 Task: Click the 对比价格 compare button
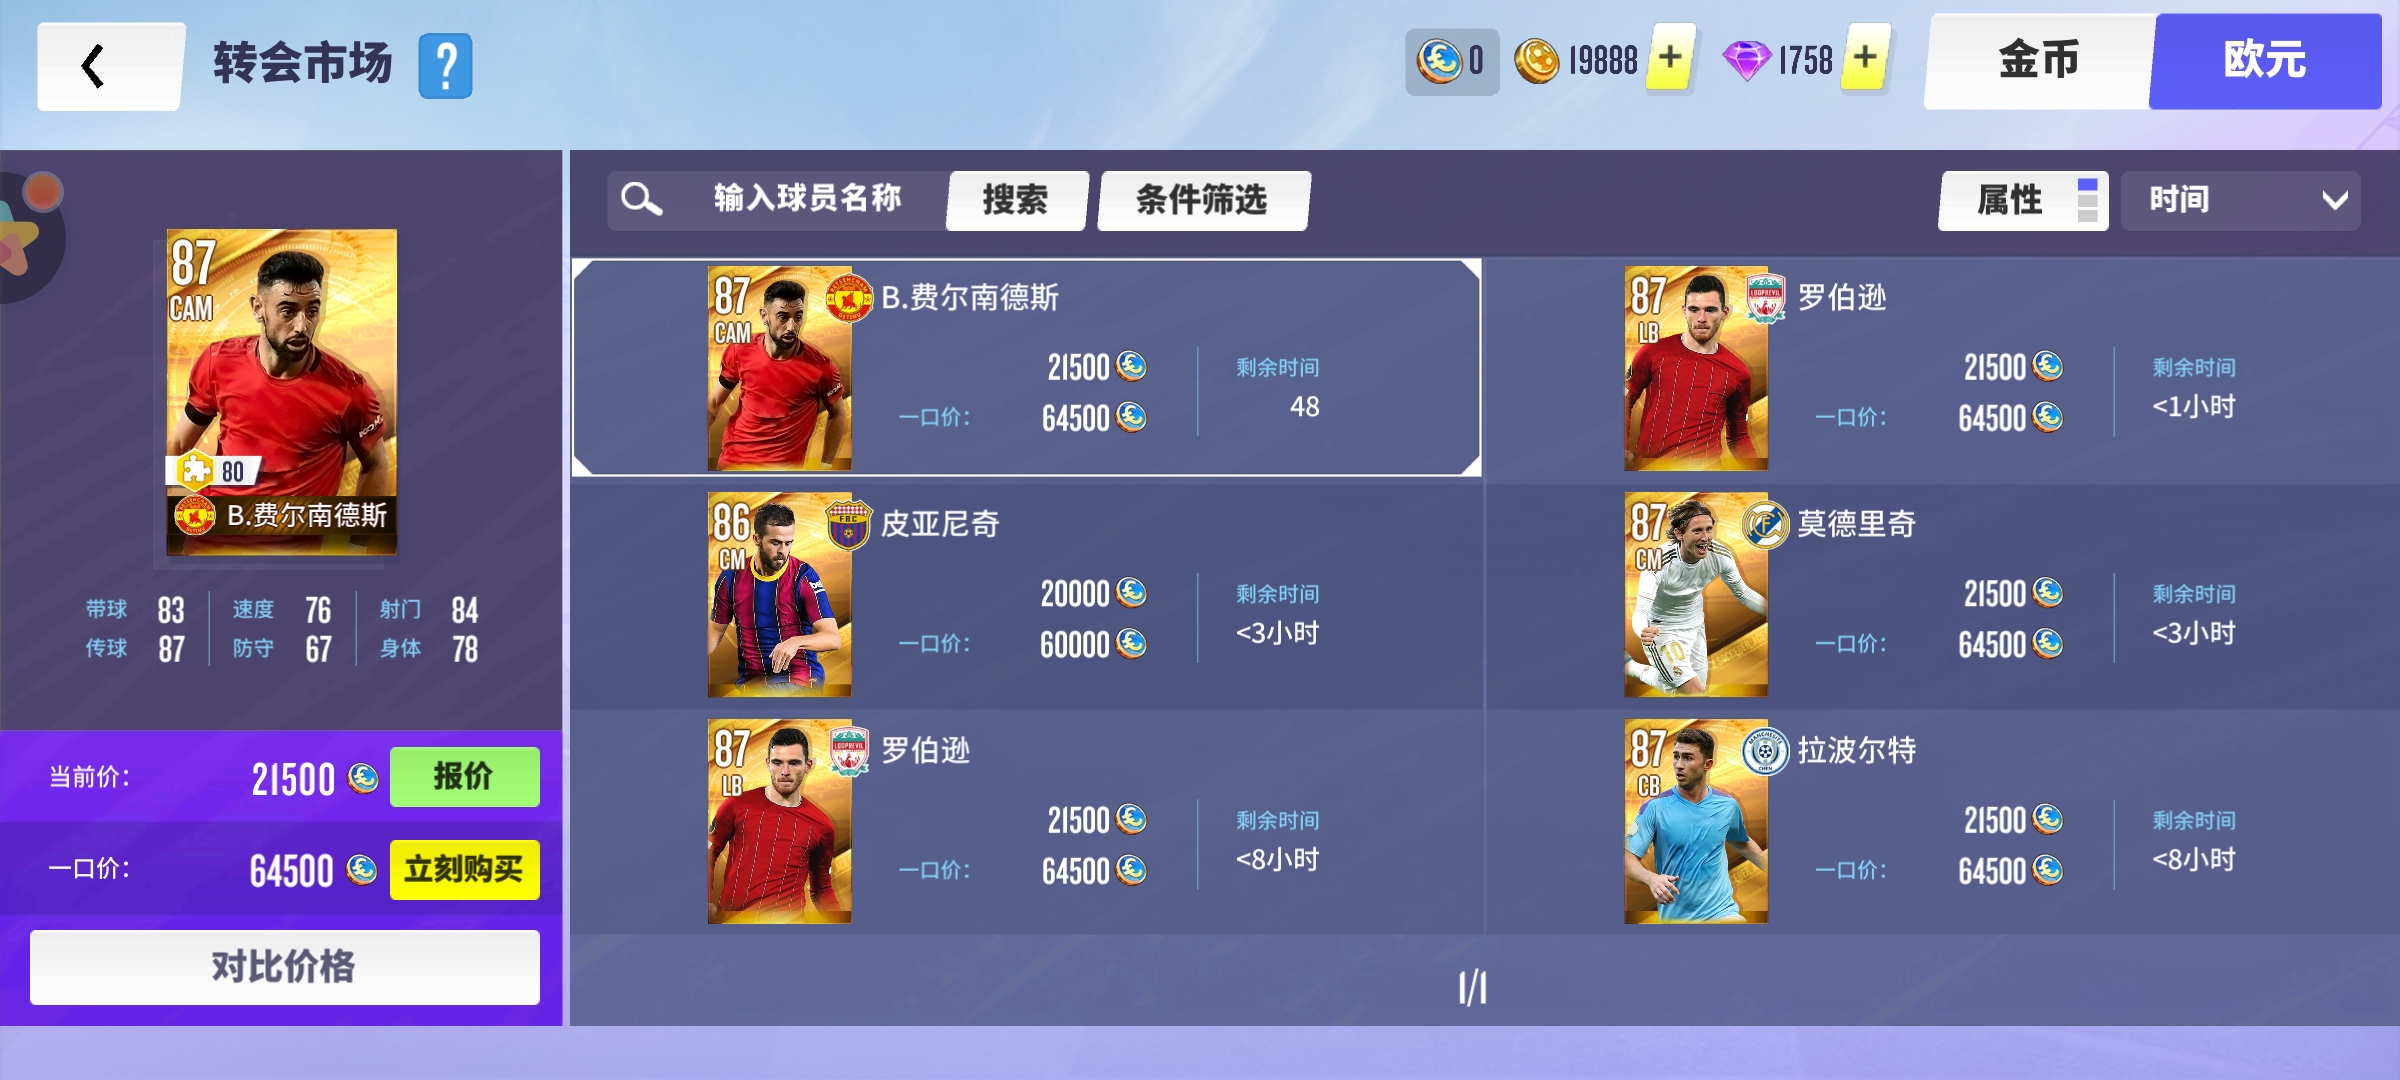[x=284, y=967]
